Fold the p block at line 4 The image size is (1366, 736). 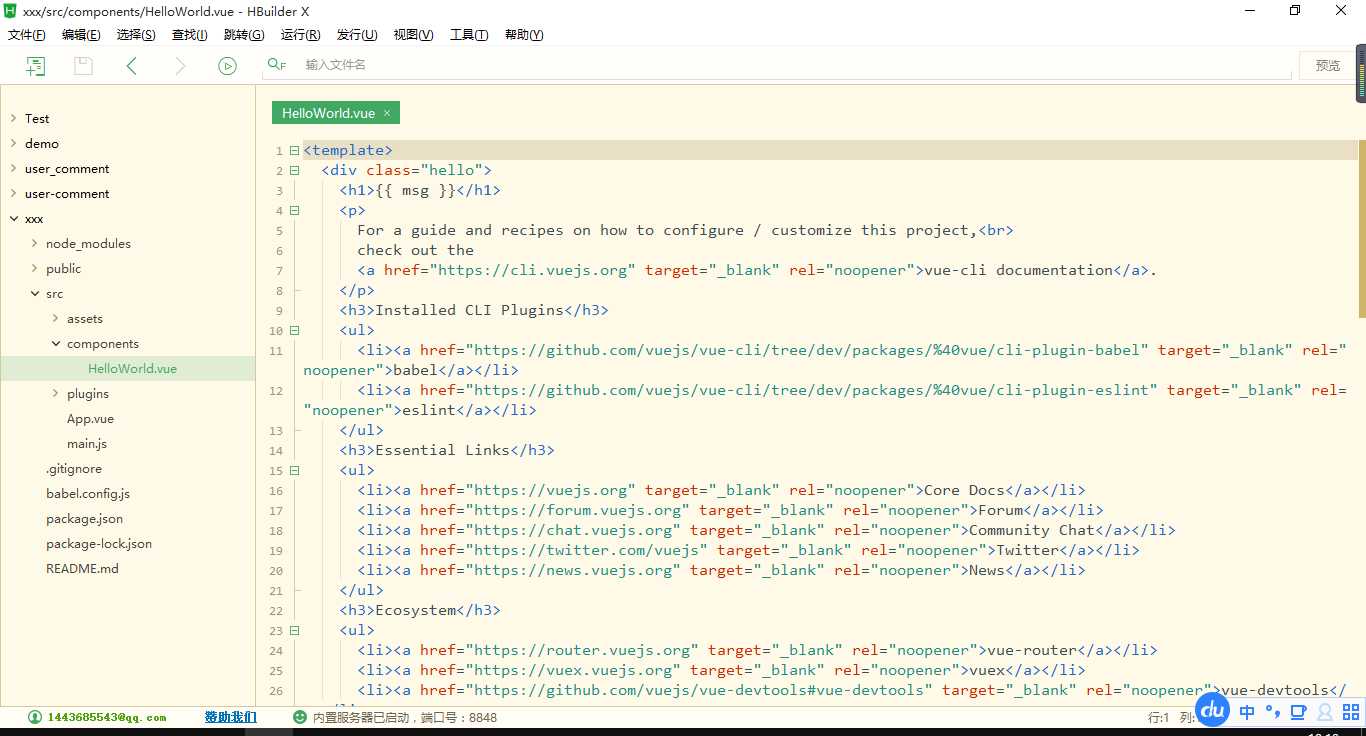click(294, 210)
